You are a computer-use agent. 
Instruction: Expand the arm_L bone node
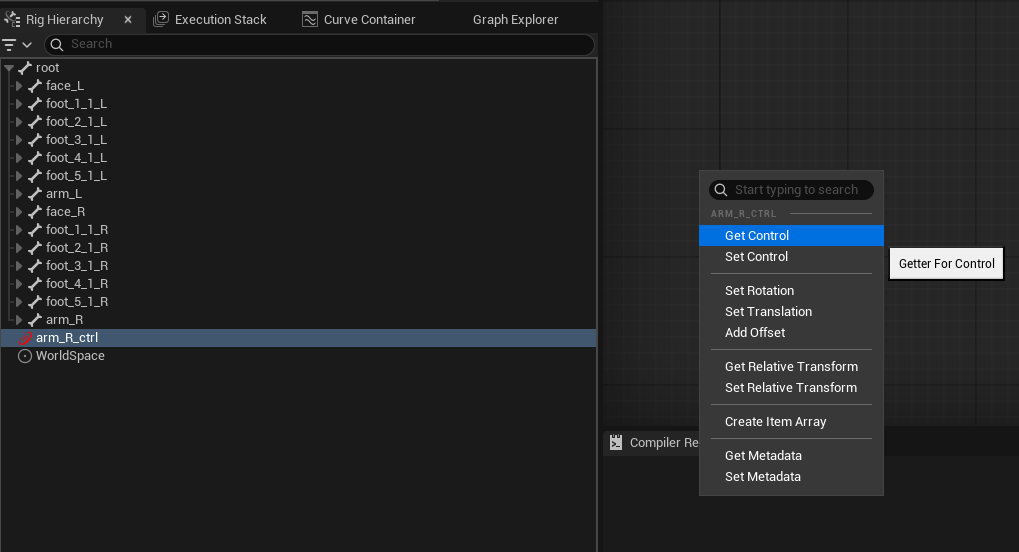click(19, 194)
